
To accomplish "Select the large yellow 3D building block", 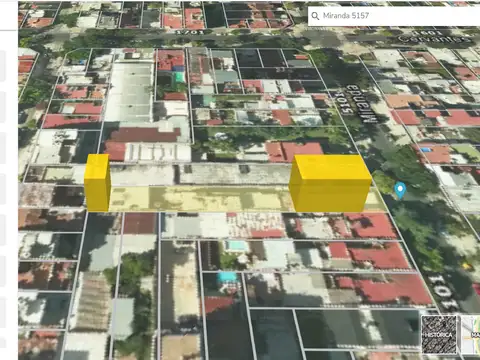I will pyautogui.click(x=330, y=183).
